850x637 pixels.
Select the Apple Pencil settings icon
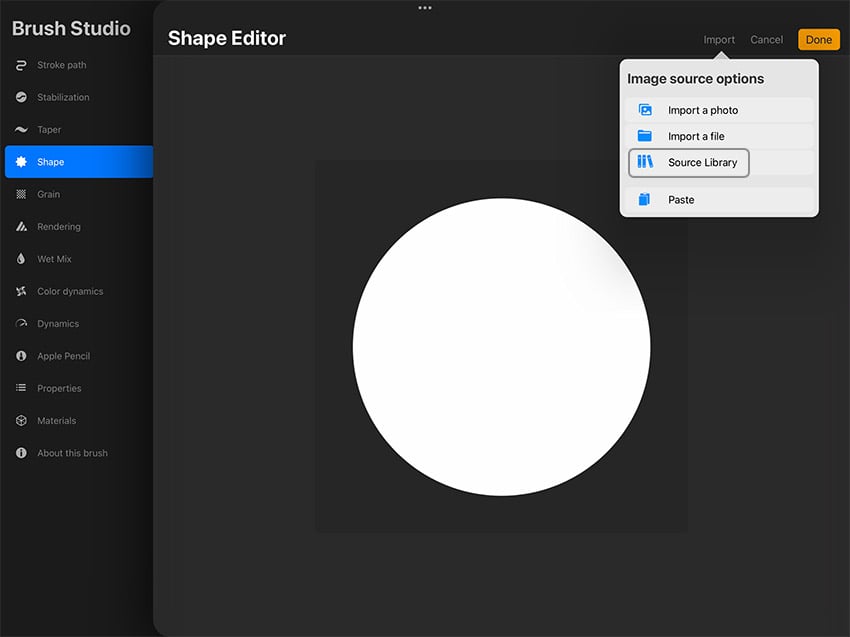(20, 355)
